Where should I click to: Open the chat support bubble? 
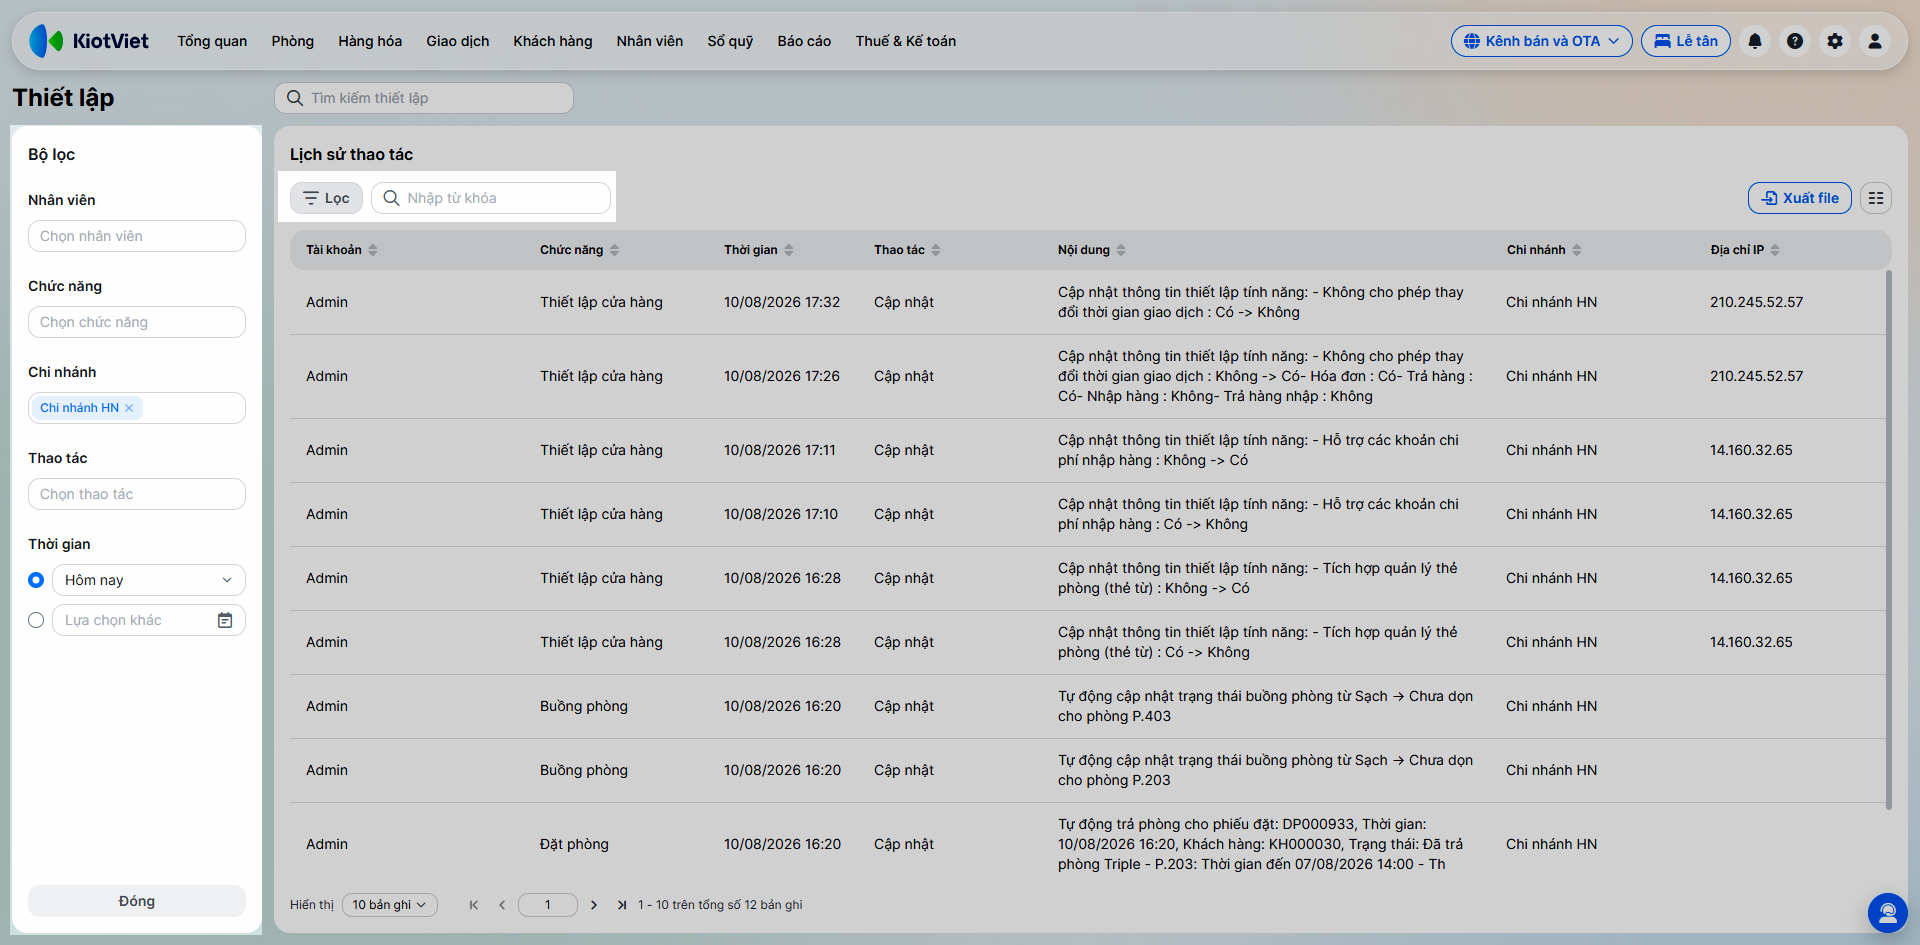[1887, 912]
